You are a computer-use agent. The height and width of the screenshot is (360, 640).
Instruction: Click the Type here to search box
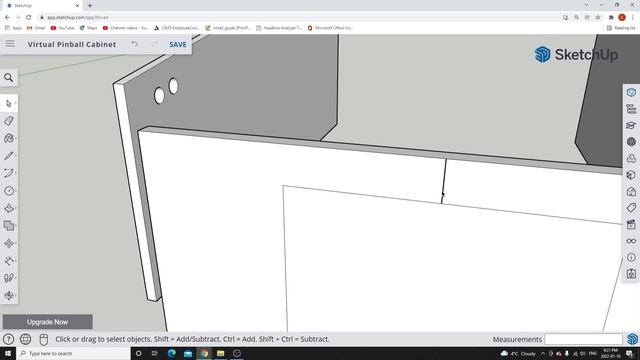click(73, 353)
